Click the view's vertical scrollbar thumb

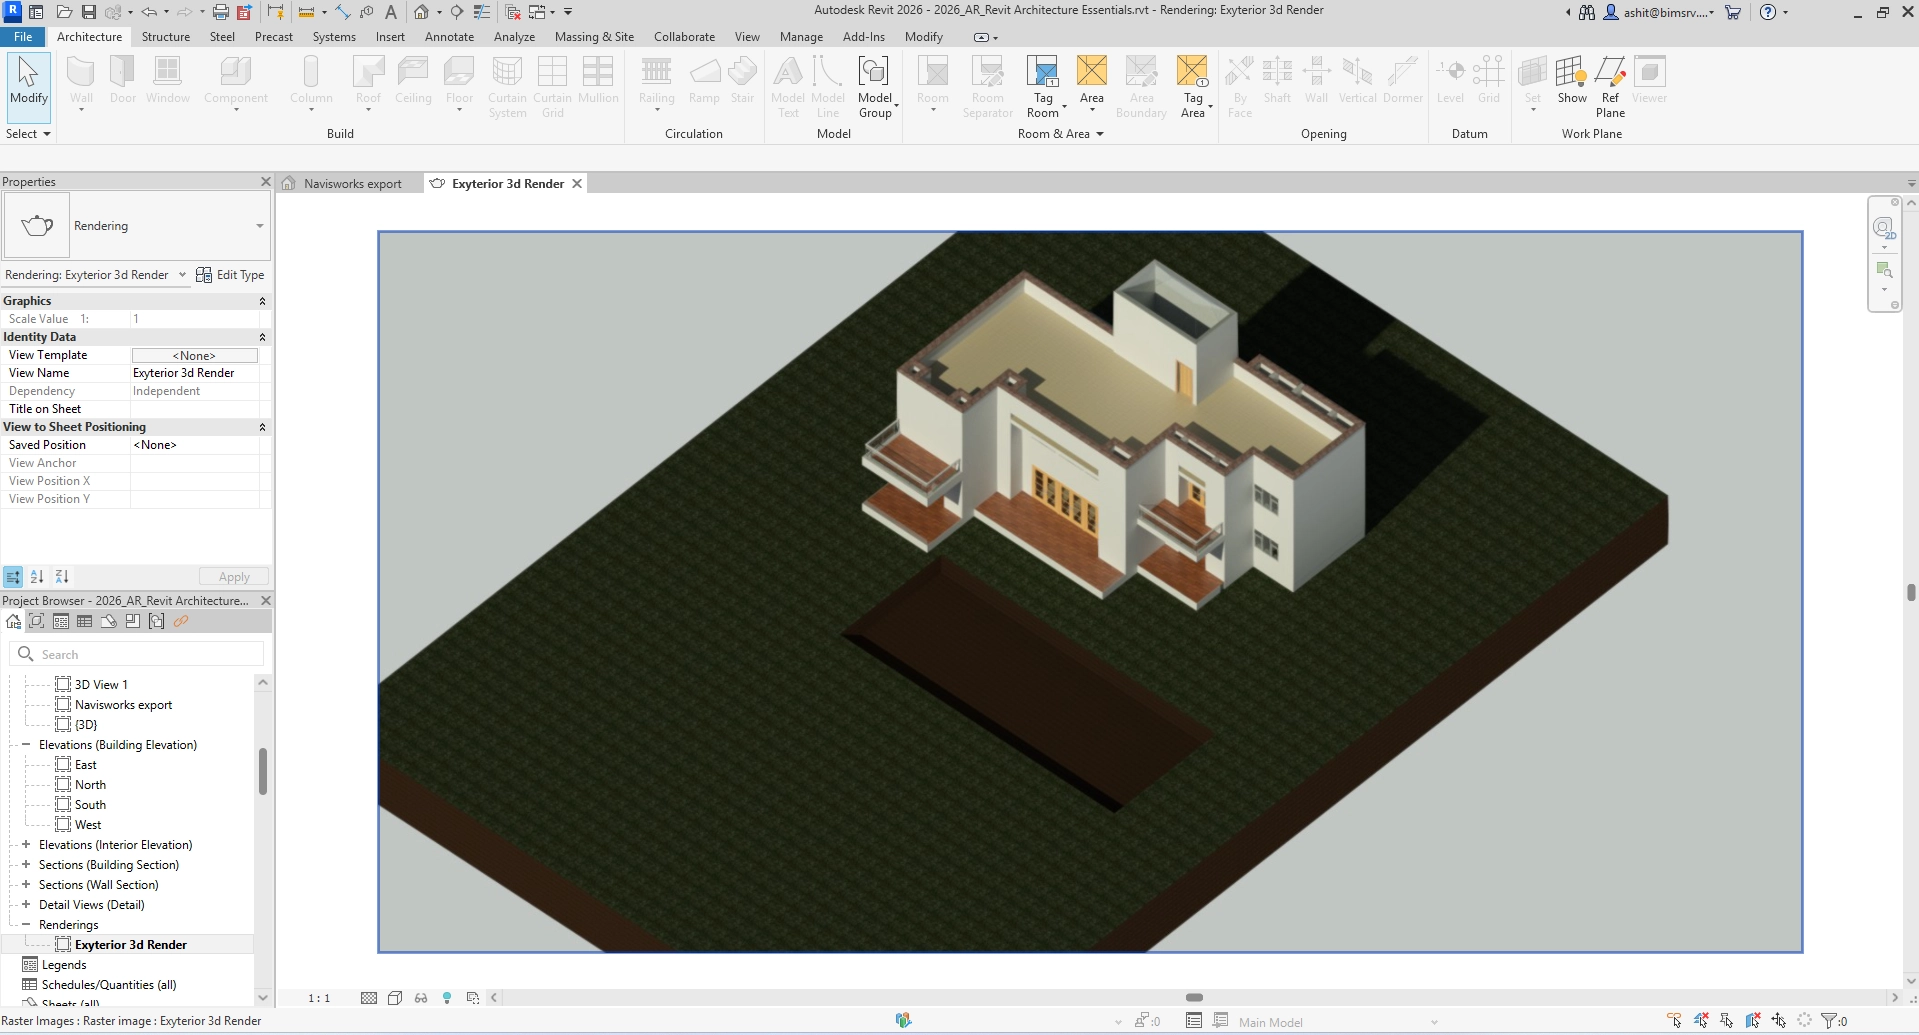(1911, 592)
